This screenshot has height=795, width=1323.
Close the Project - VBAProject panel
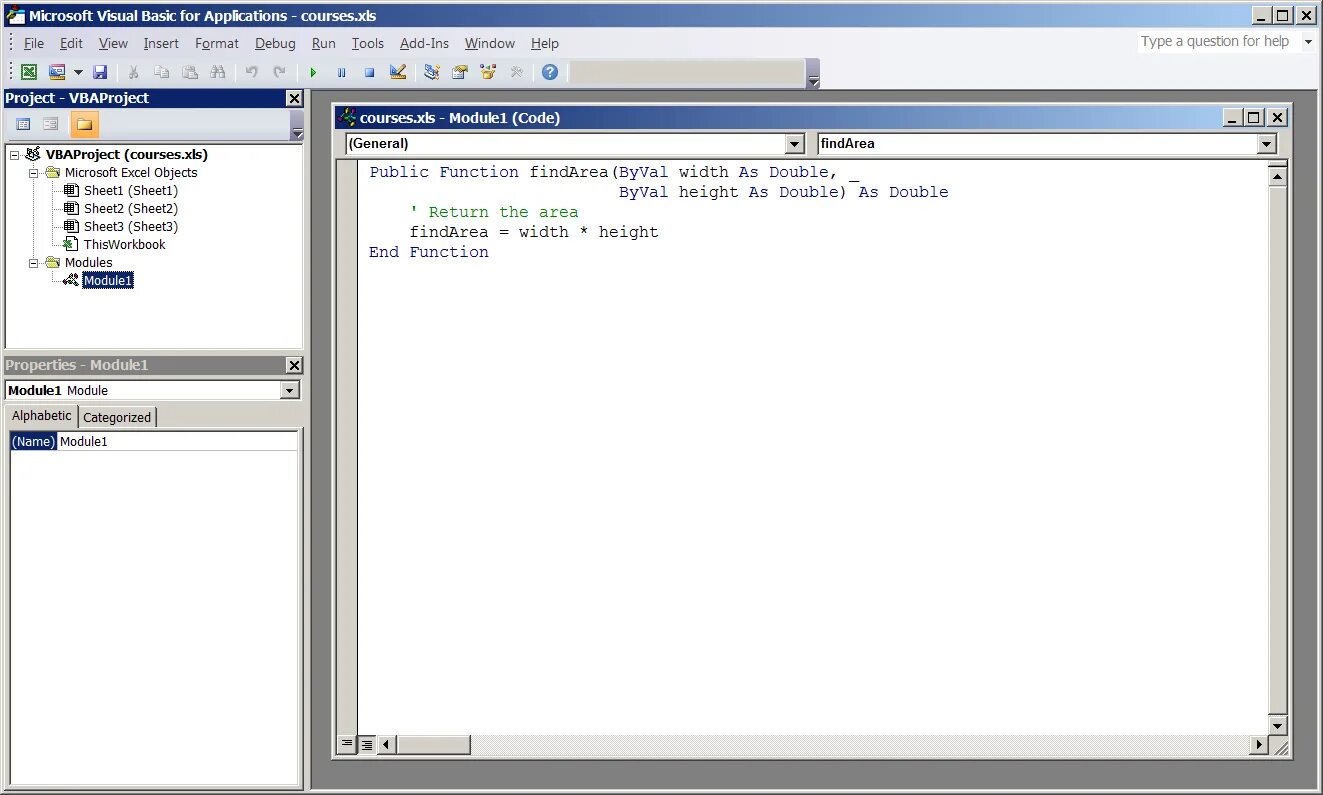294,98
